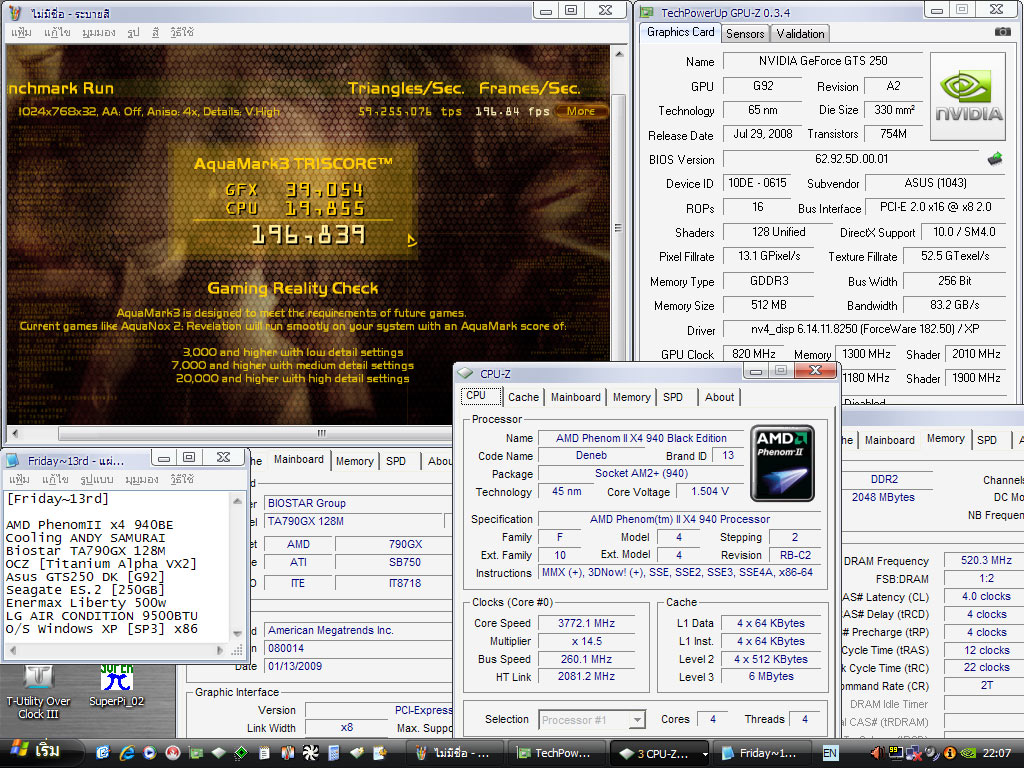Click the GPU-Z screenshot camera icon
The image size is (1024, 768).
tap(1002, 32)
